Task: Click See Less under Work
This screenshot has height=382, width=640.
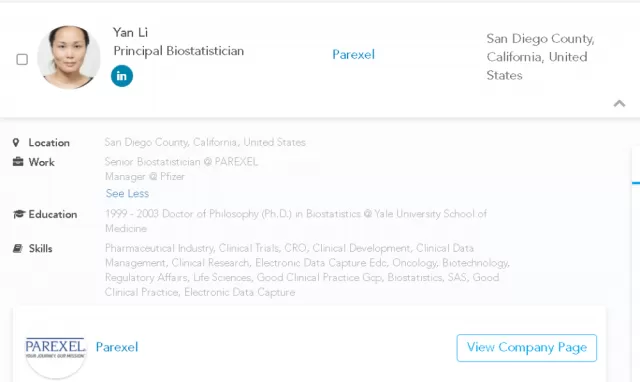Action: pyautogui.click(x=127, y=193)
